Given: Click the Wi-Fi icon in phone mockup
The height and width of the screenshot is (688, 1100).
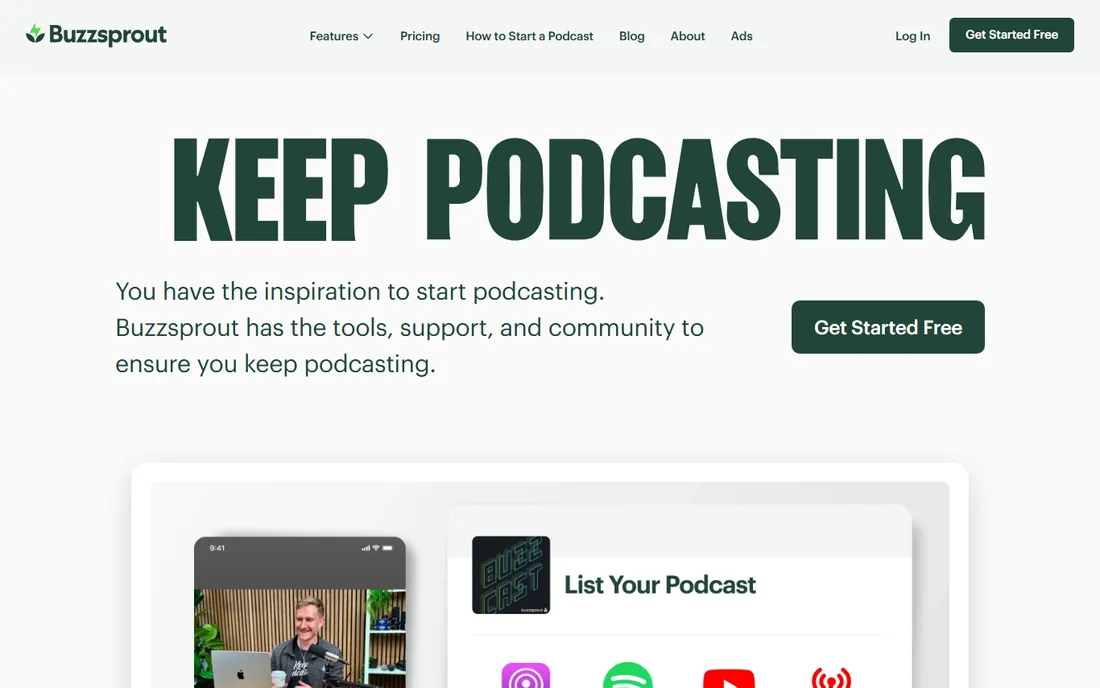Looking at the screenshot, I should click(x=376, y=548).
